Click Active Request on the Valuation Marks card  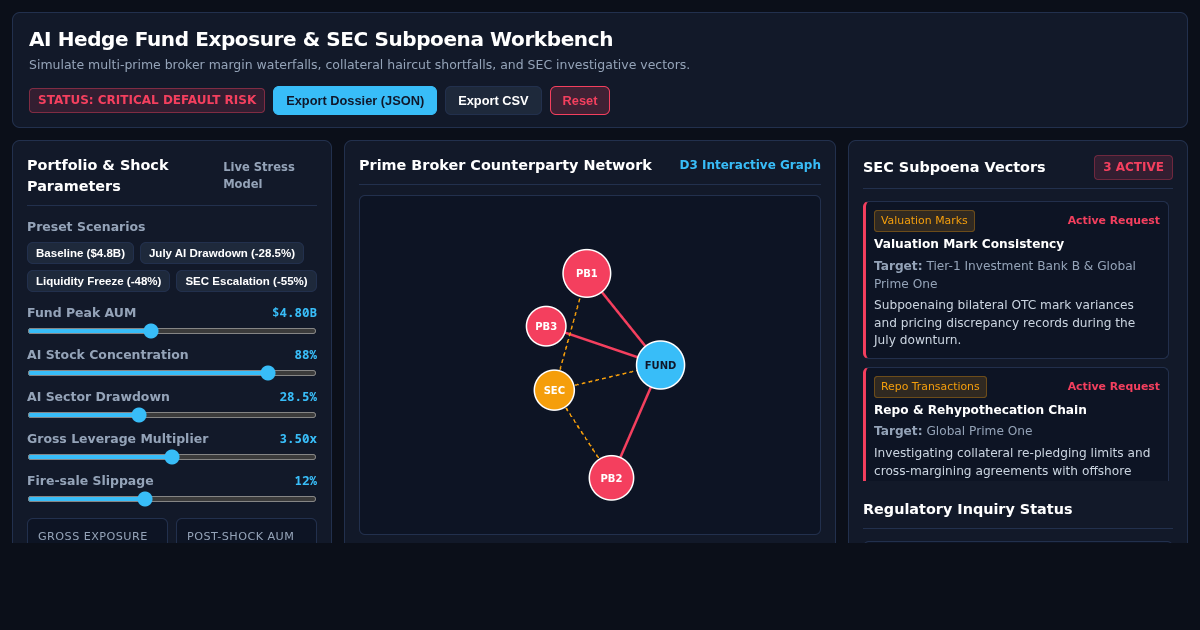(x=1113, y=221)
